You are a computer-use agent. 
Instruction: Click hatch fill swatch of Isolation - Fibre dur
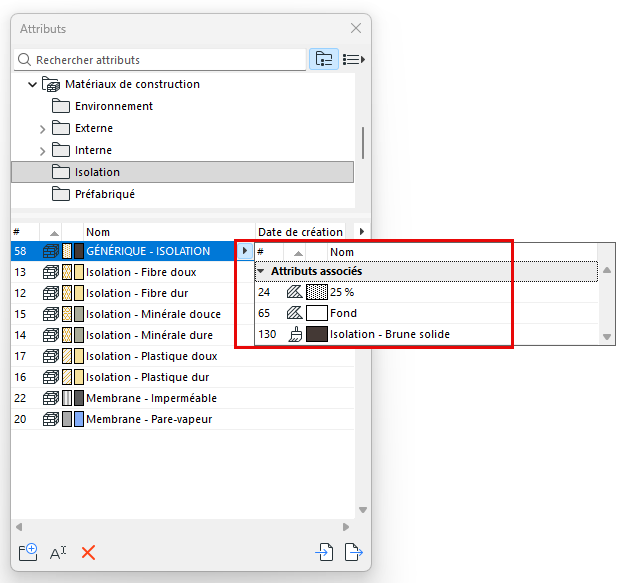tap(67, 293)
